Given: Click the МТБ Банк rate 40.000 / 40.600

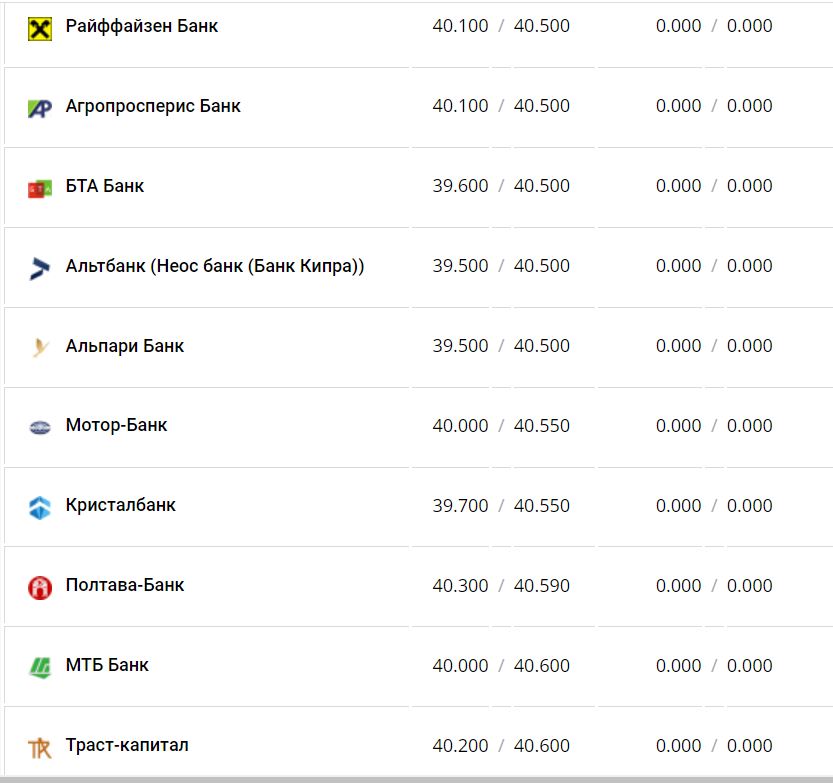Looking at the screenshot, I should coord(501,666).
